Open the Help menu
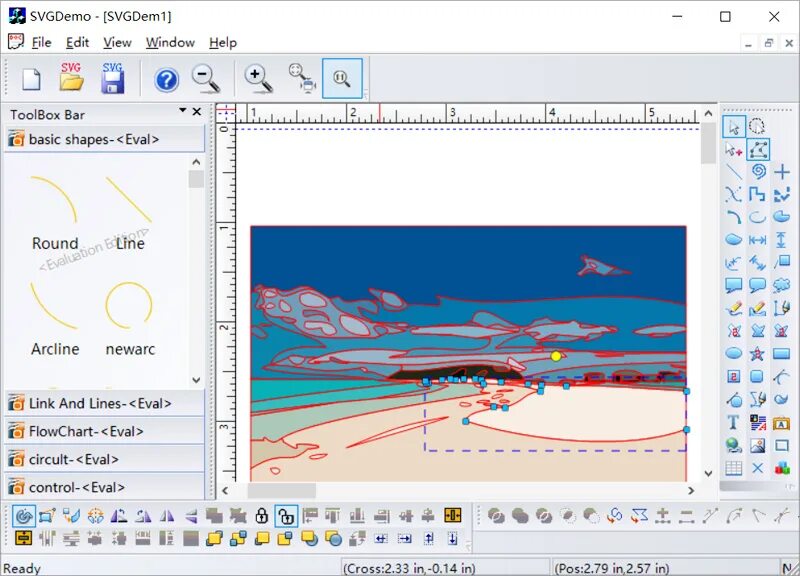800x576 pixels. pos(223,42)
